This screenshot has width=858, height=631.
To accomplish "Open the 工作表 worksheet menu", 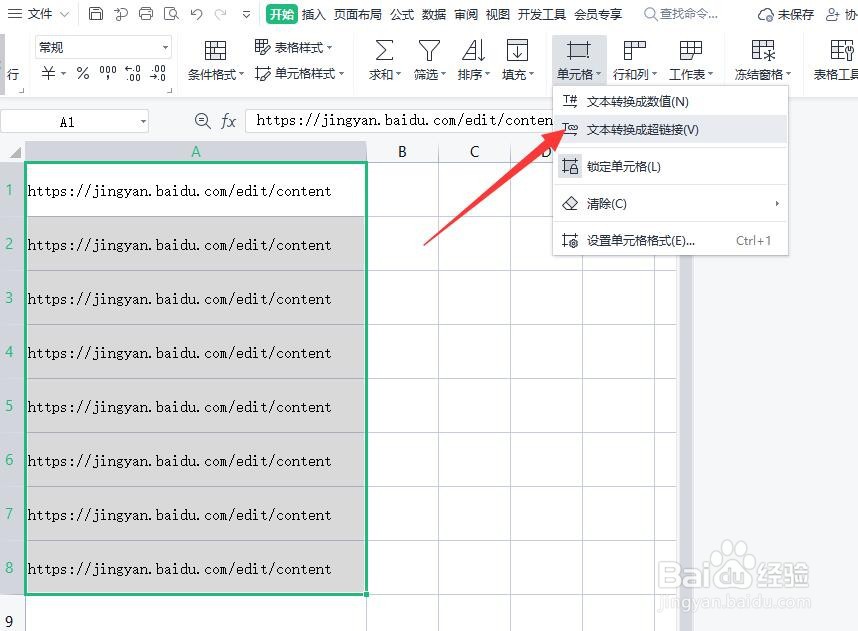I will click(x=691, y=60).
